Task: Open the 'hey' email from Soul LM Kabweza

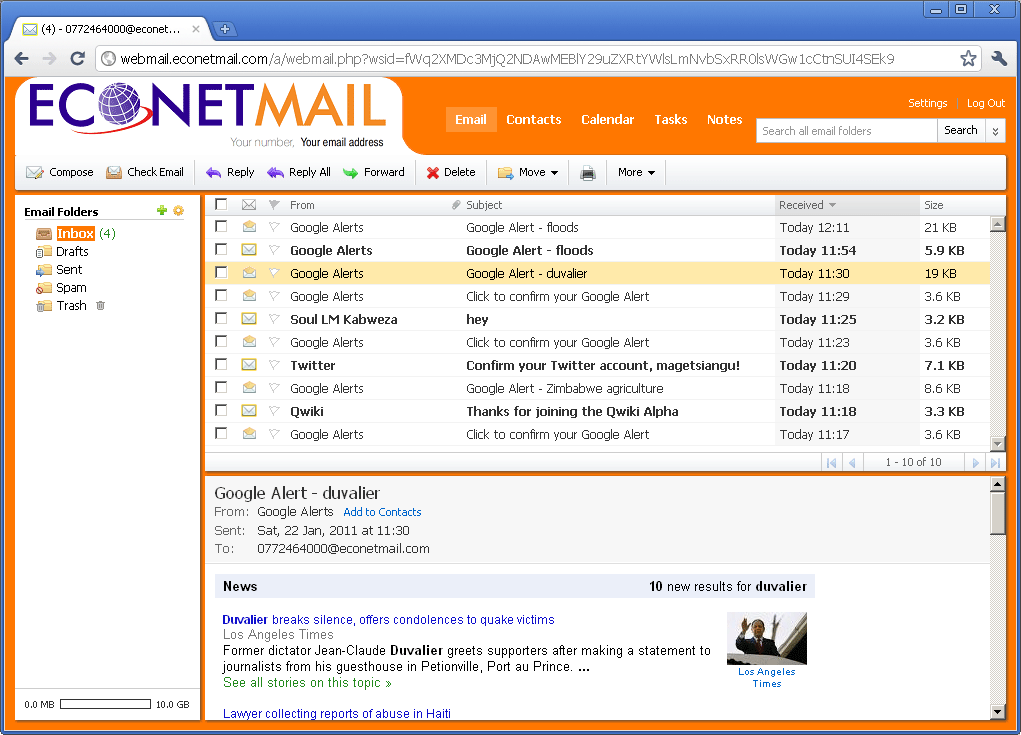Action: (x=597, y=319)
